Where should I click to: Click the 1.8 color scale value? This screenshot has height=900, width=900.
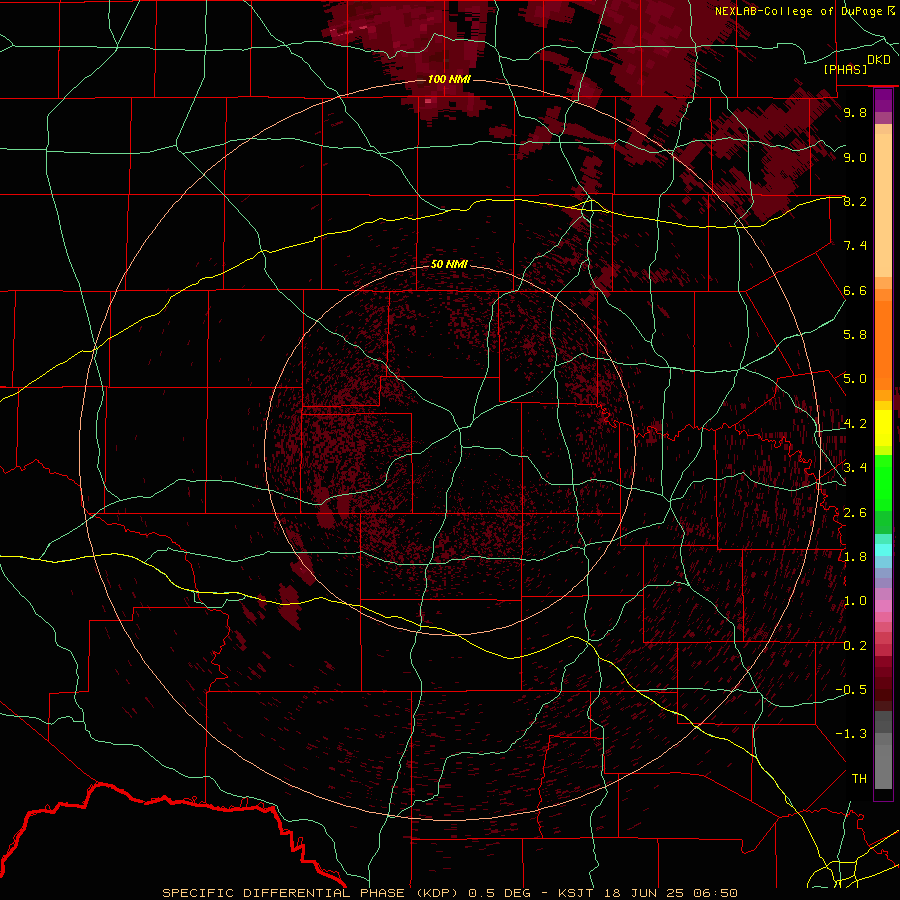point(855,557)
